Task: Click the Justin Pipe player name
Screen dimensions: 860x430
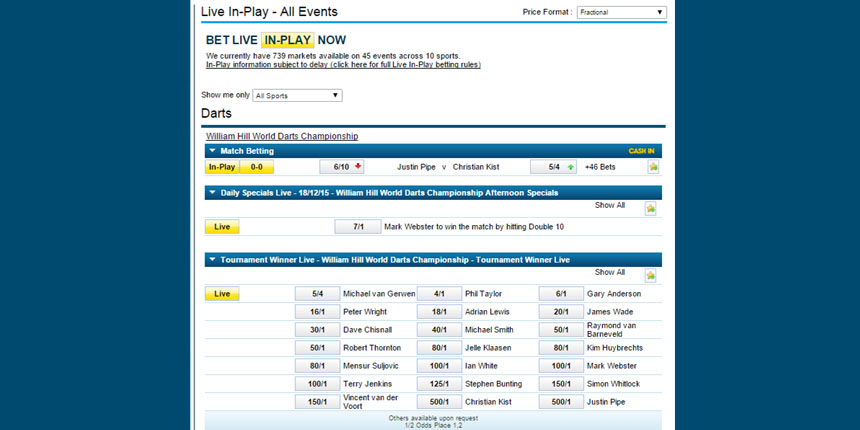Action: (417, 167)
